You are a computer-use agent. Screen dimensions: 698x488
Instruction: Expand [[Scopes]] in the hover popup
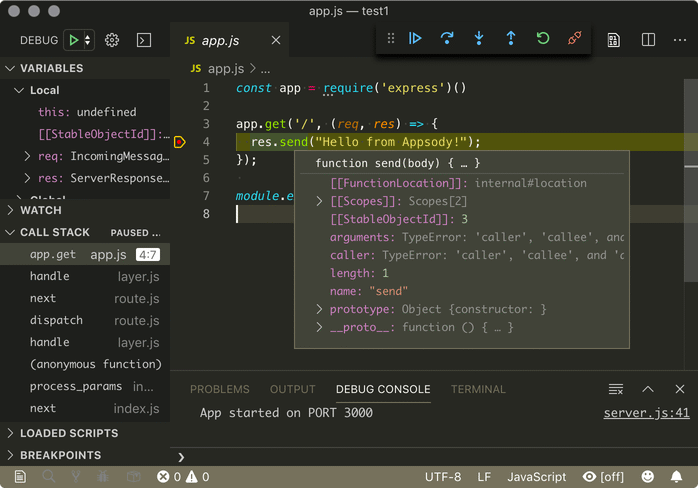[319, 201]
